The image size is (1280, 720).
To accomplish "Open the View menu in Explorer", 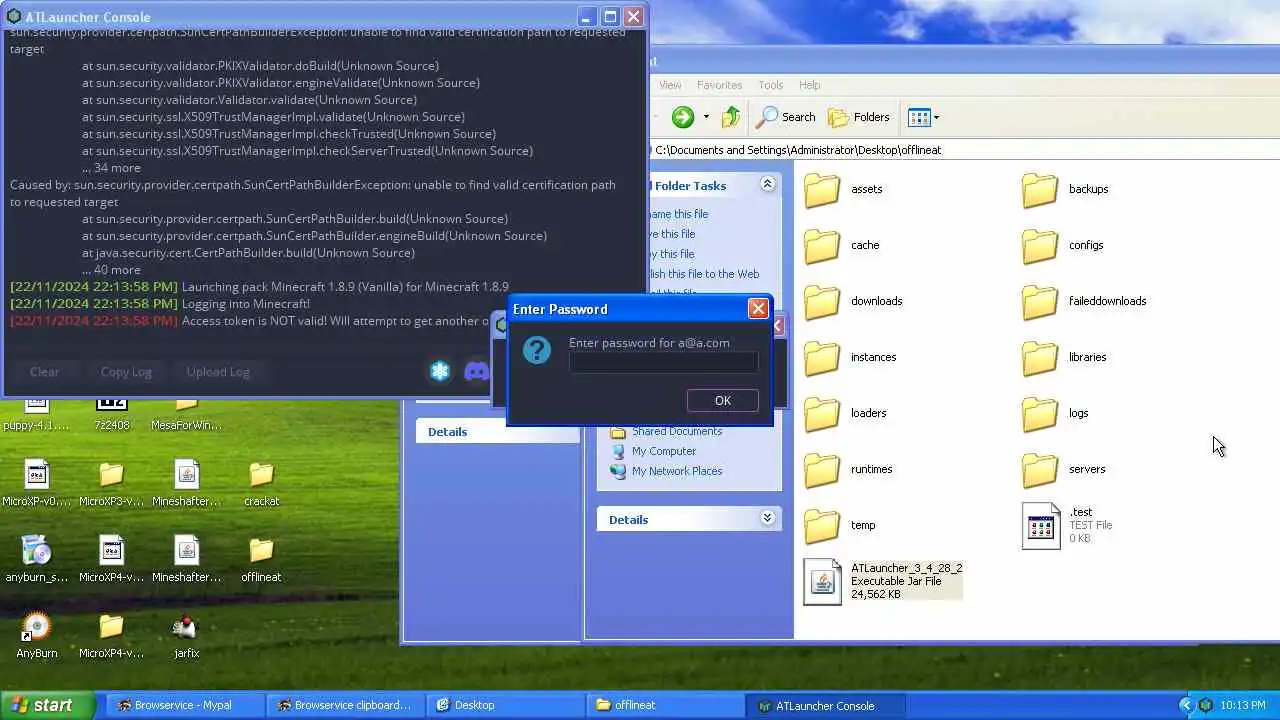I will click(670, 85).
